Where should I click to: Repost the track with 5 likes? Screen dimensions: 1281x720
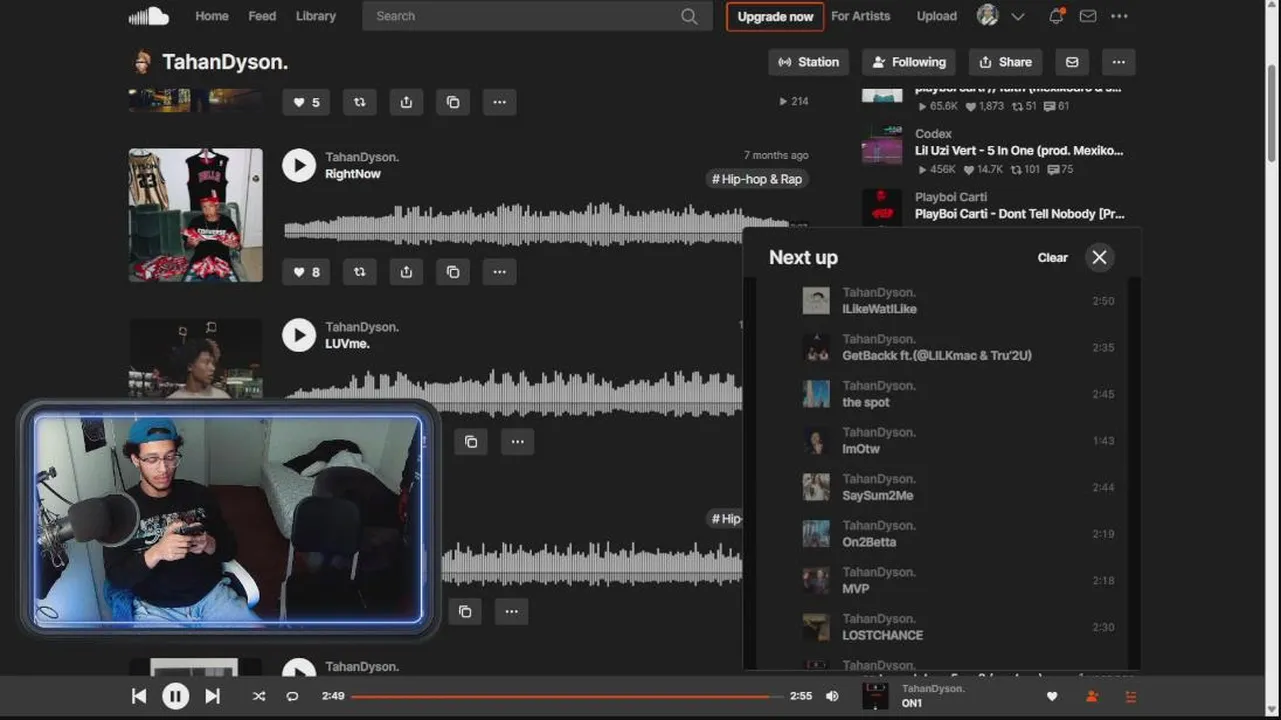point(360,102)
